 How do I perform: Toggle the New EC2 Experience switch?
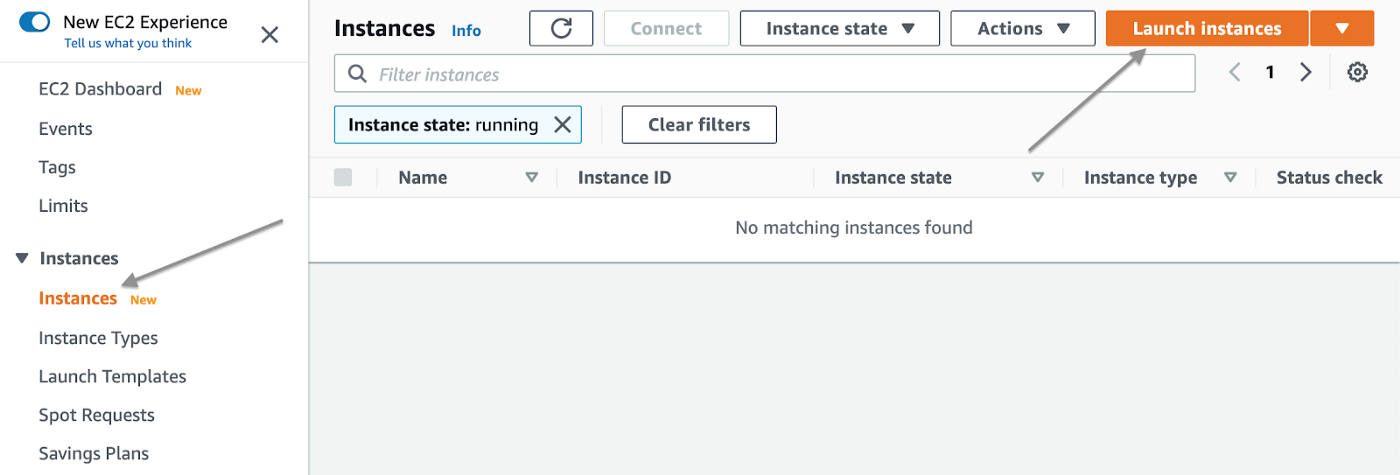(x=35, y=22)
